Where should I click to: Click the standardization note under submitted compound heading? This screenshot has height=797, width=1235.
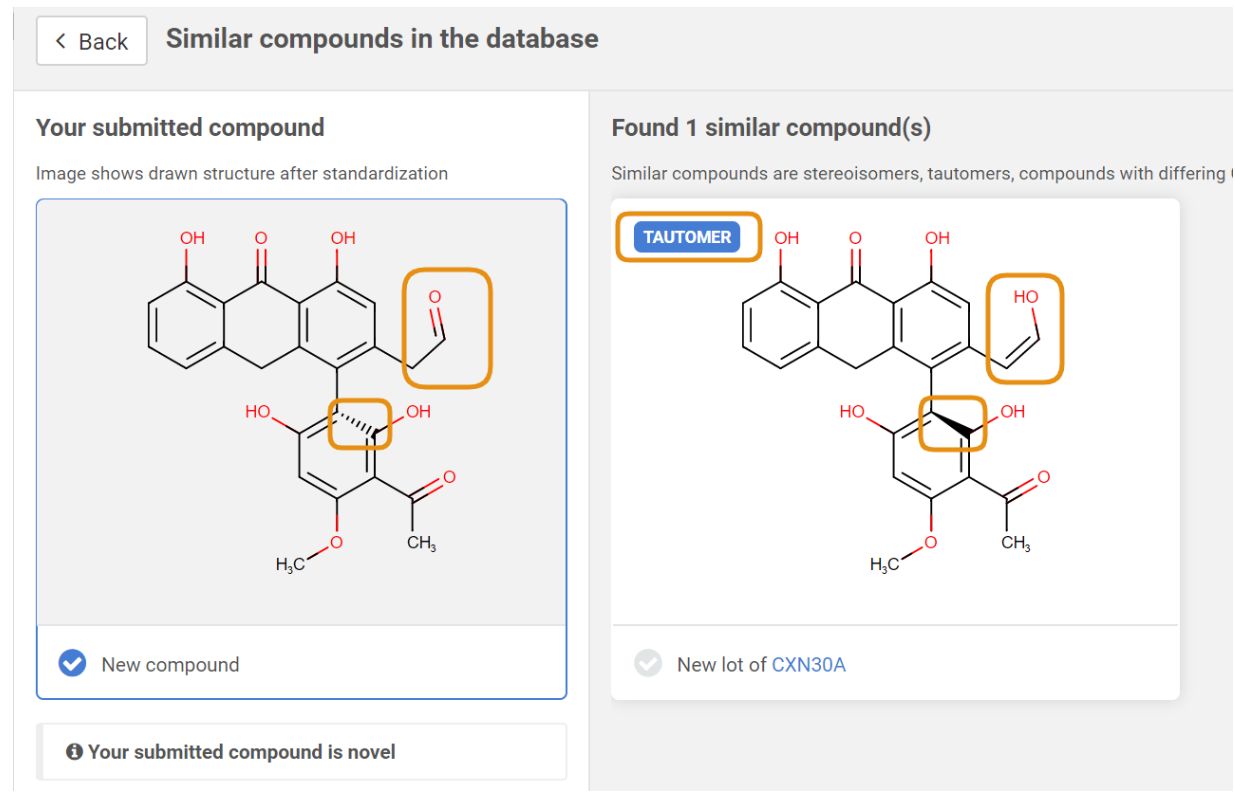pyautogui.click(x=242, y=173)
